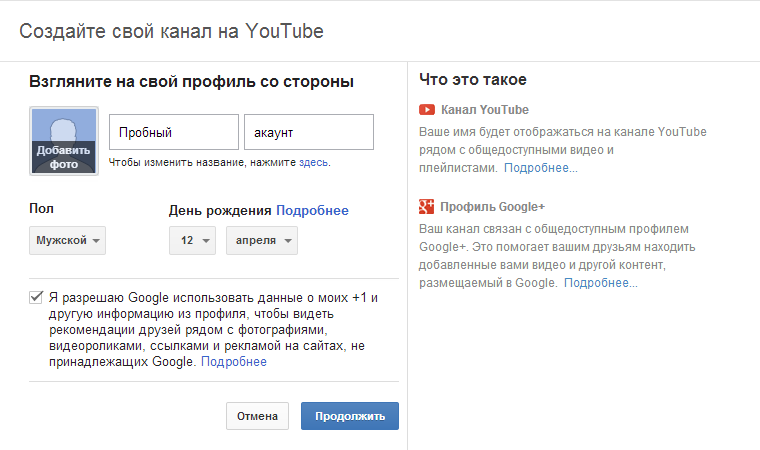Click the День рождения label
760x450 pixels.
click(x=220, y=210)
